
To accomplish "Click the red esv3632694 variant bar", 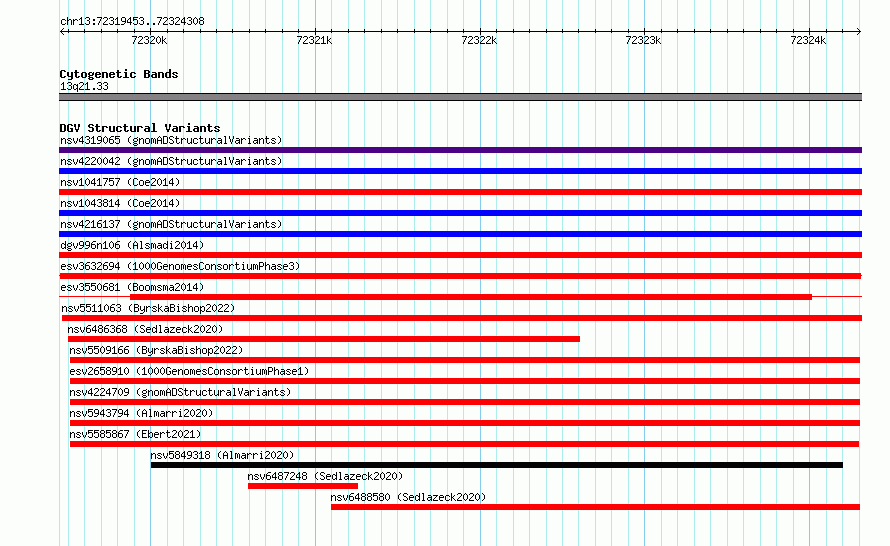I will click(x=460, y=276).
